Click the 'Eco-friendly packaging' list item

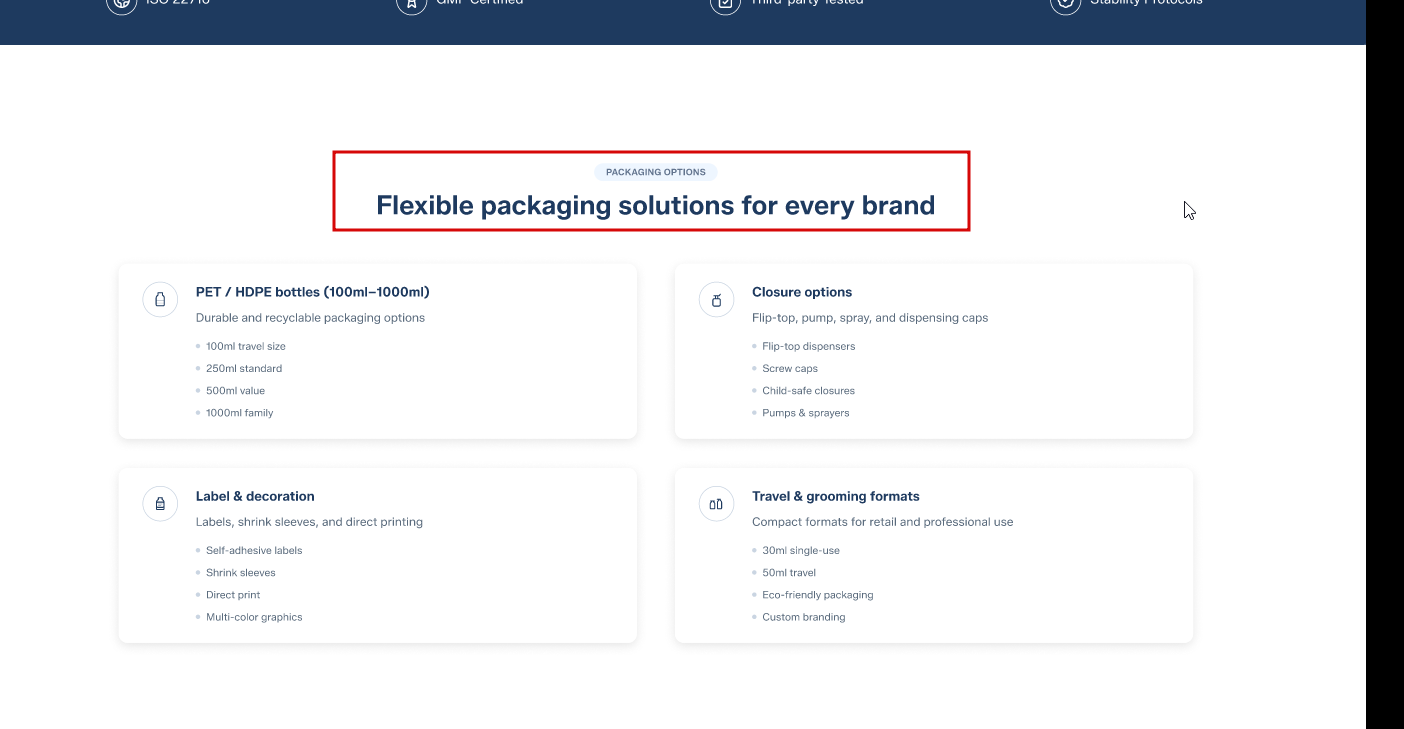[817, 595]
